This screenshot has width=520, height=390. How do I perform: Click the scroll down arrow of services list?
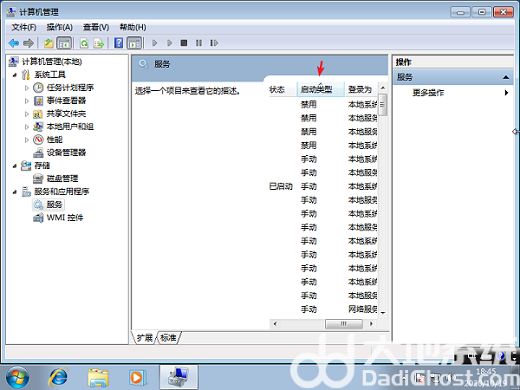click(383, 312)
